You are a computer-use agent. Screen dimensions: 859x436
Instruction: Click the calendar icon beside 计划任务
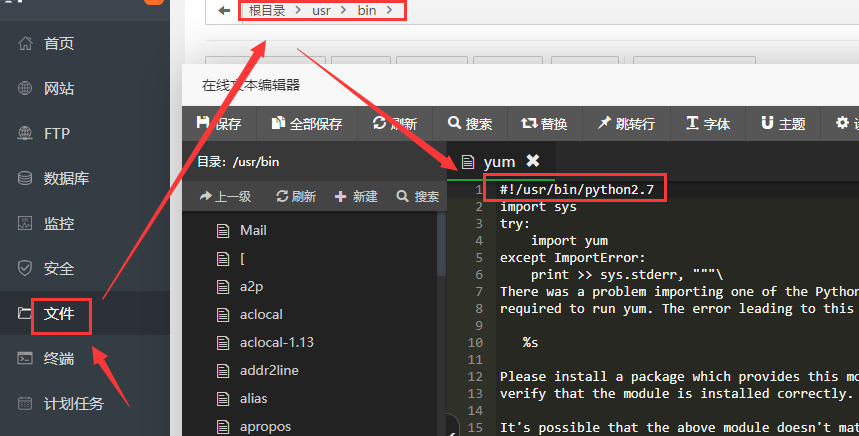click(25, 404)
